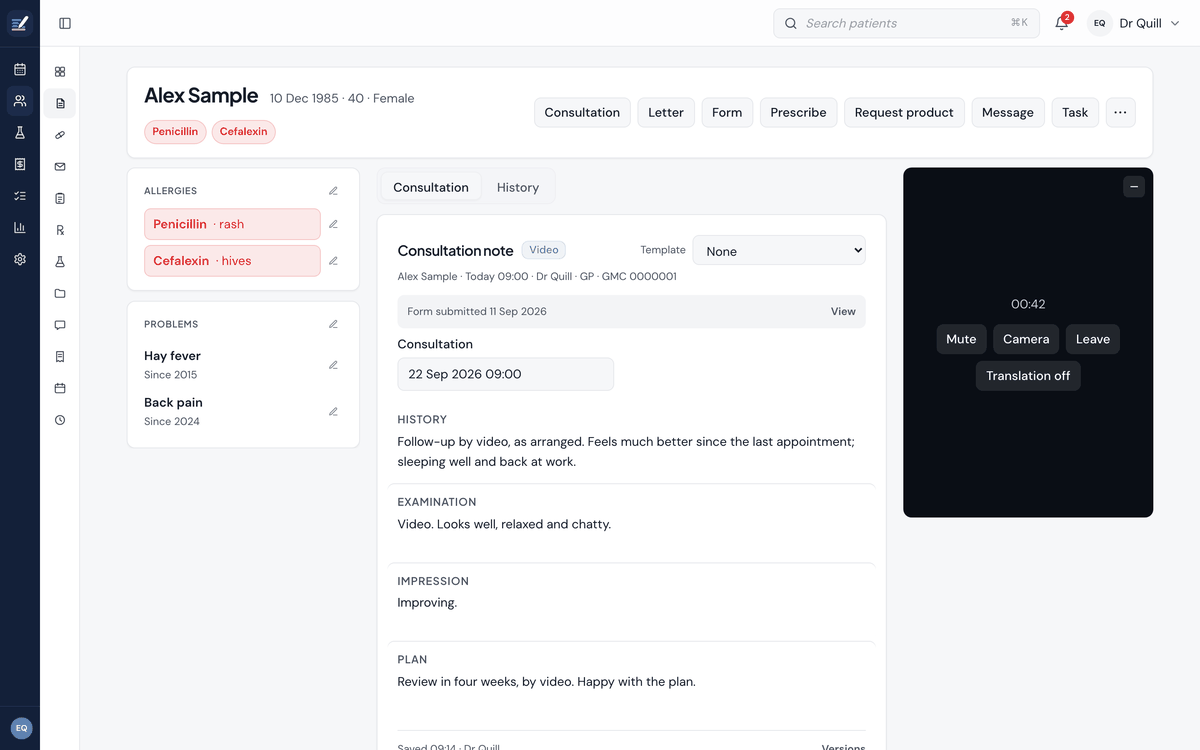Edit the Penicillin rash allergy
Viewport: 1200px width, 750px height.
pos(333,224)
